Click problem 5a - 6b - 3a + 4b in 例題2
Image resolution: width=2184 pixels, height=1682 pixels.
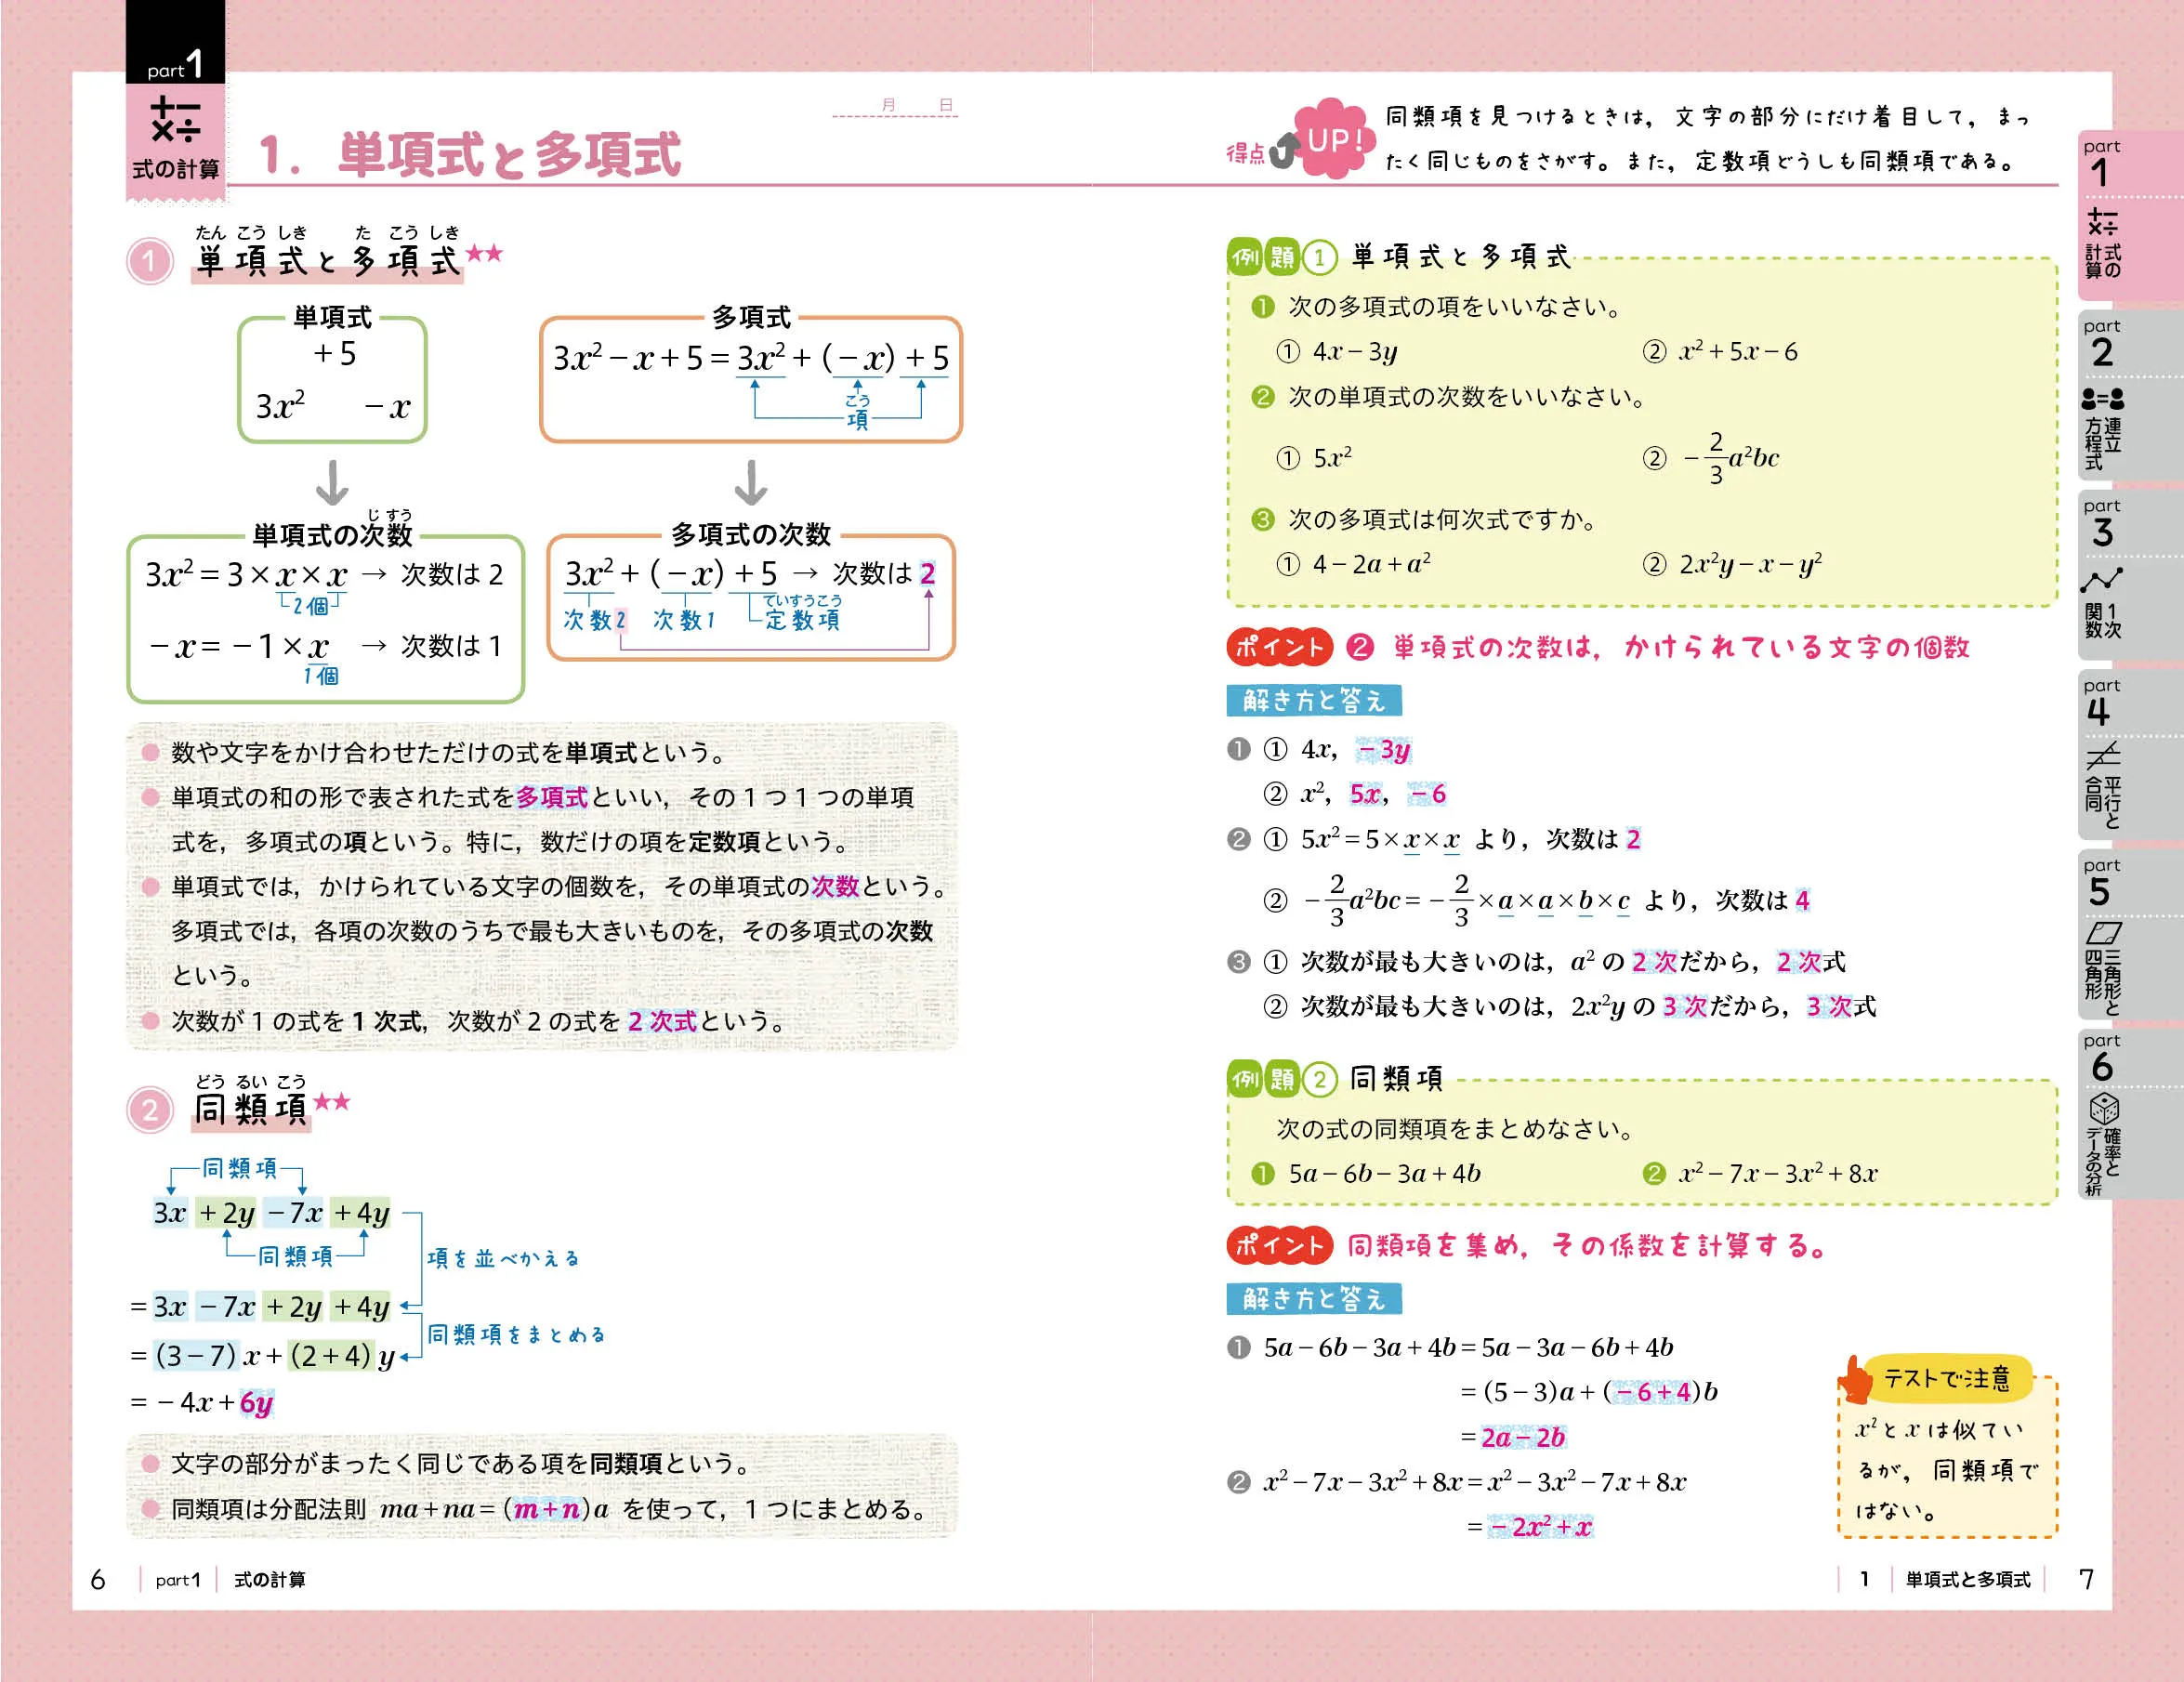coord(1384,1173)
